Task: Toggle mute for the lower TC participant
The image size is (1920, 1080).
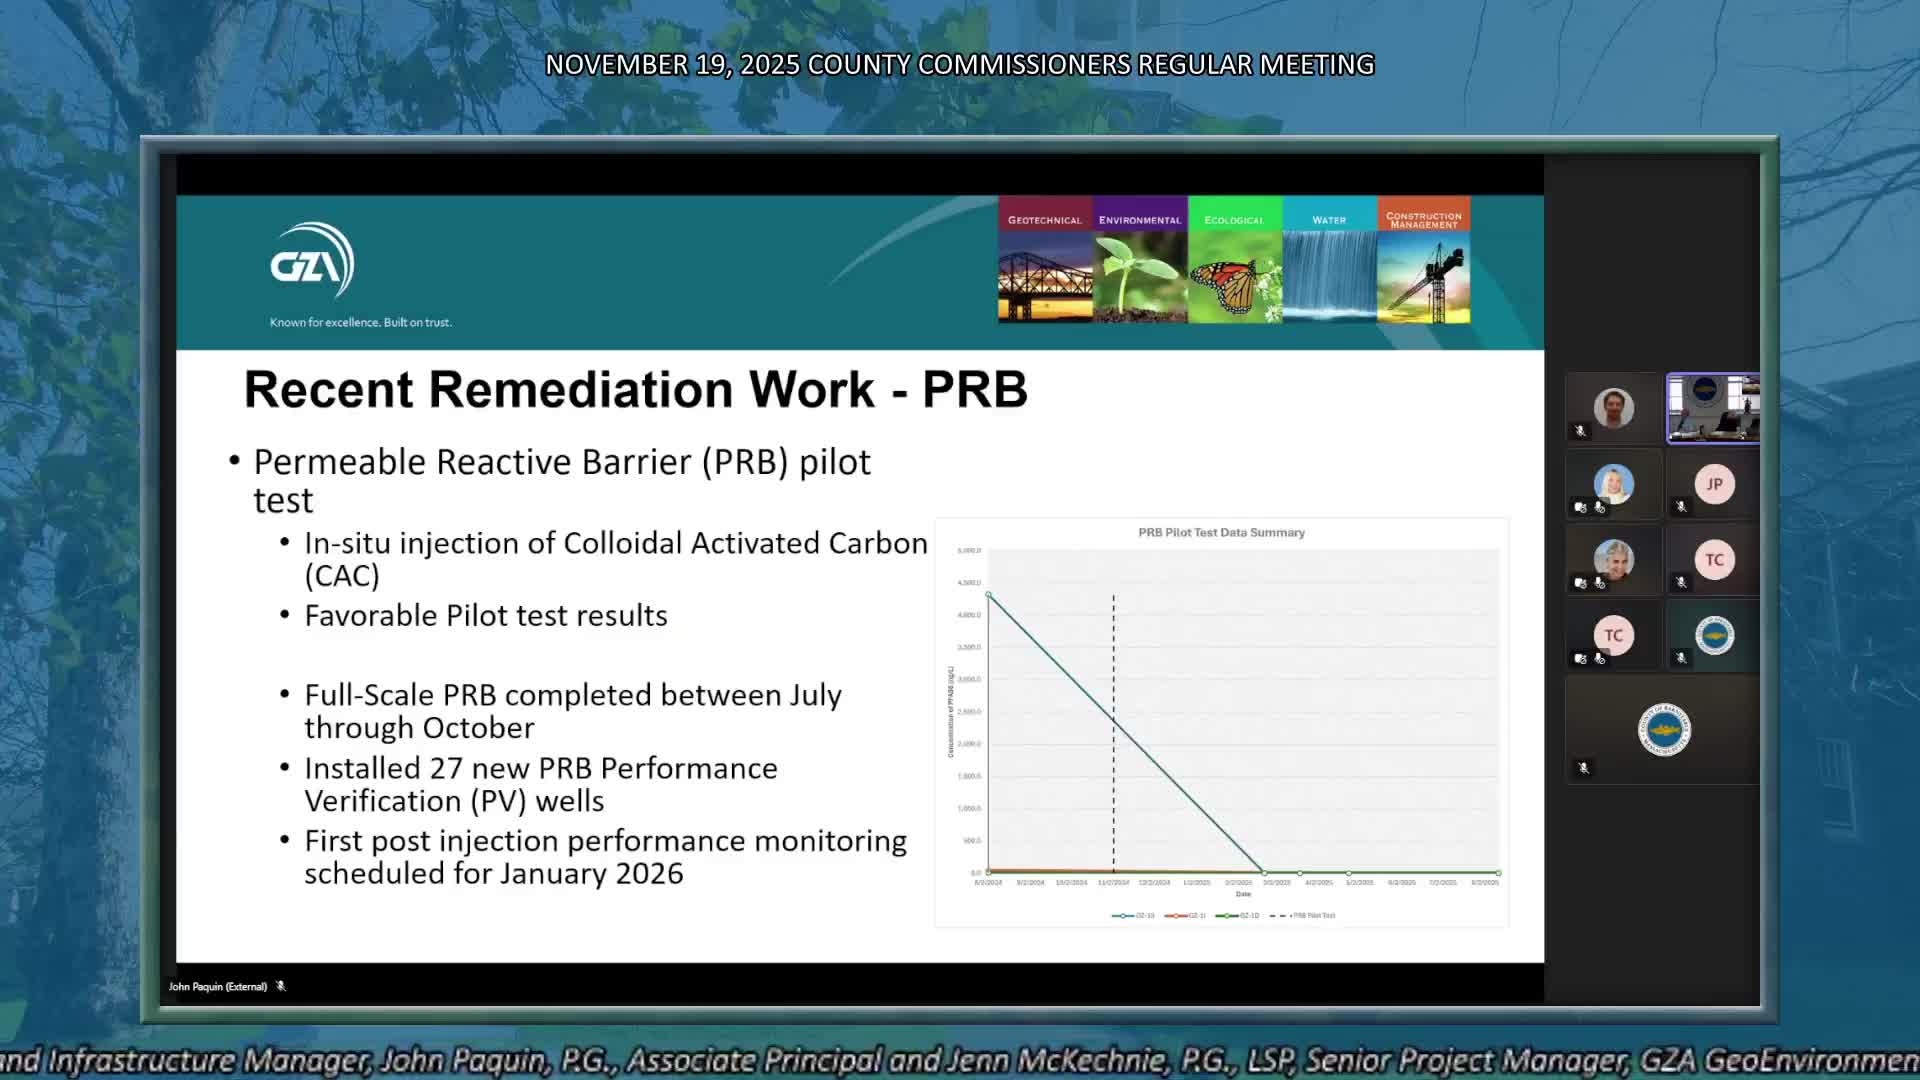Action: pos(1600,659)
